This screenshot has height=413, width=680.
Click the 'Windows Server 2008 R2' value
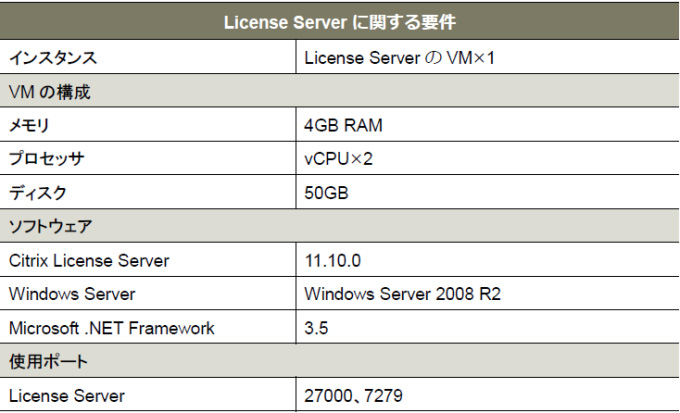pos(402,294)
